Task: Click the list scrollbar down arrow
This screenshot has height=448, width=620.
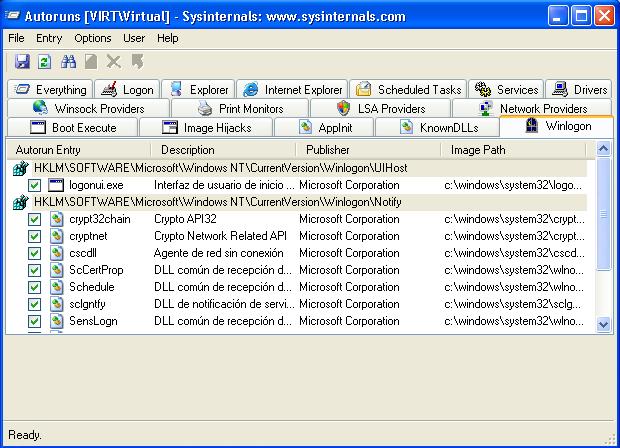Action: 603,324
